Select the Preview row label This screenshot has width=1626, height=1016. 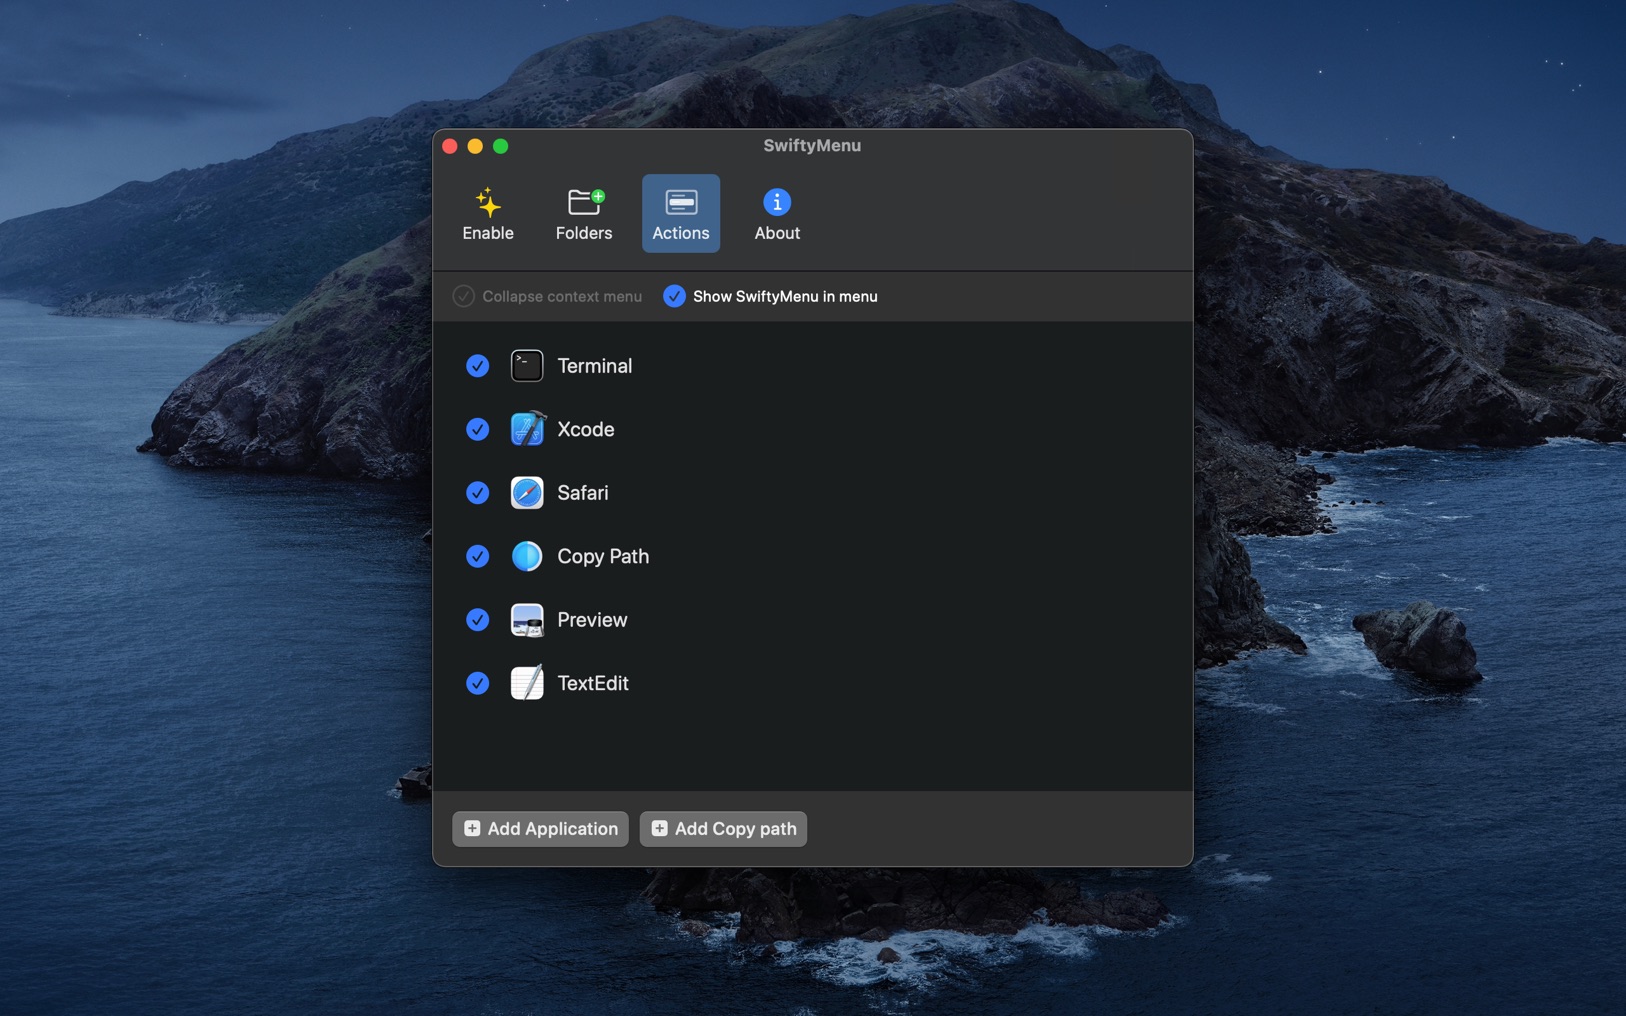click(592, 620)
